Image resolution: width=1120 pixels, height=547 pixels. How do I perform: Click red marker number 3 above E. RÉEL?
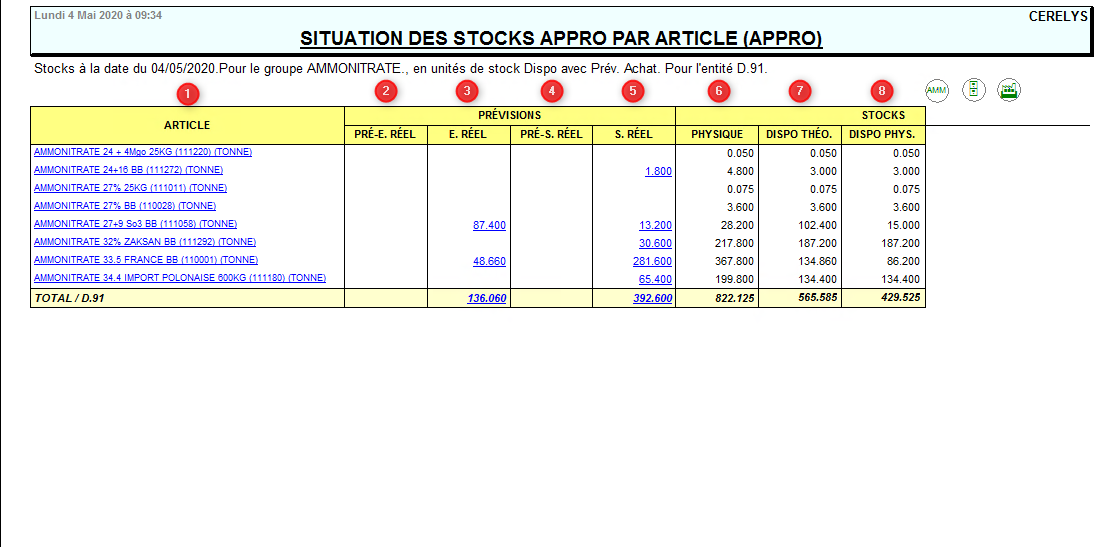pos(466,91)
